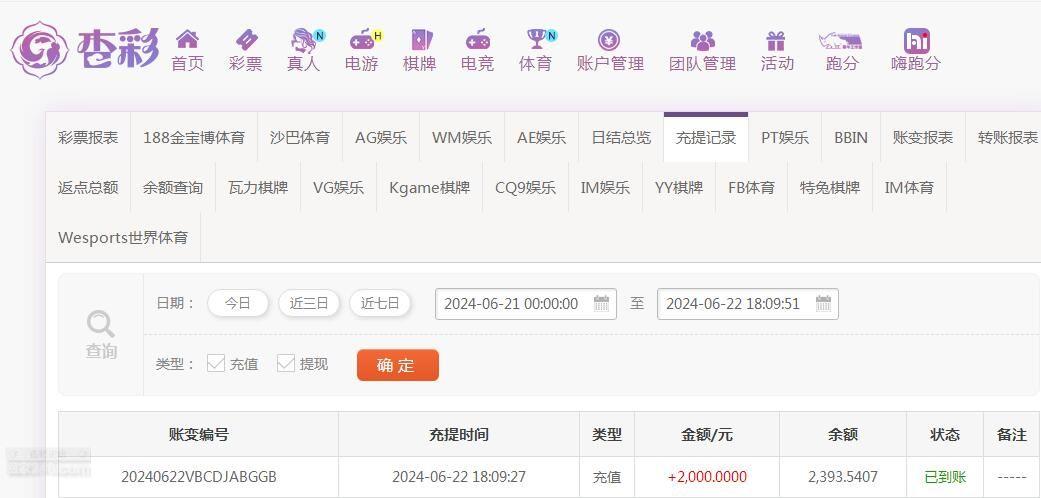Open calendar for the start date field
1041x498 pixels.
[601, 303]
